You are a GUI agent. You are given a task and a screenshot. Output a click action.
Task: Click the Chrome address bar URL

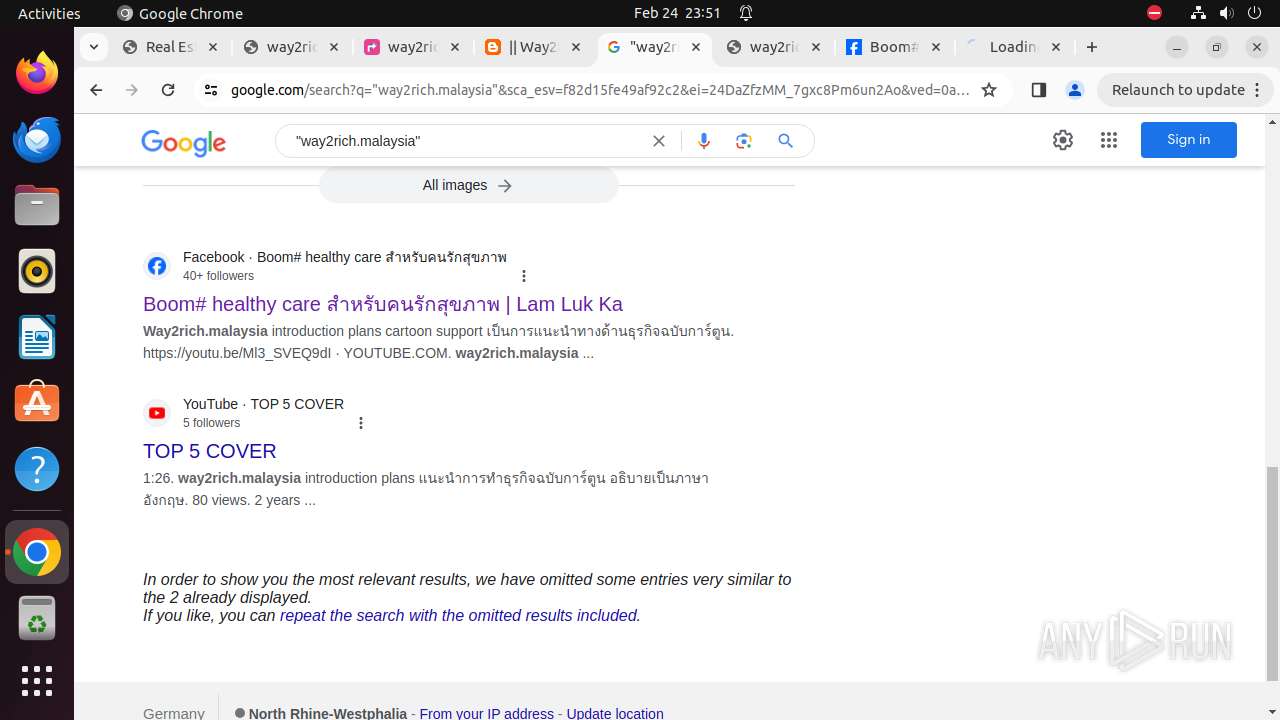pyautogui.click(x=600, y=90)
